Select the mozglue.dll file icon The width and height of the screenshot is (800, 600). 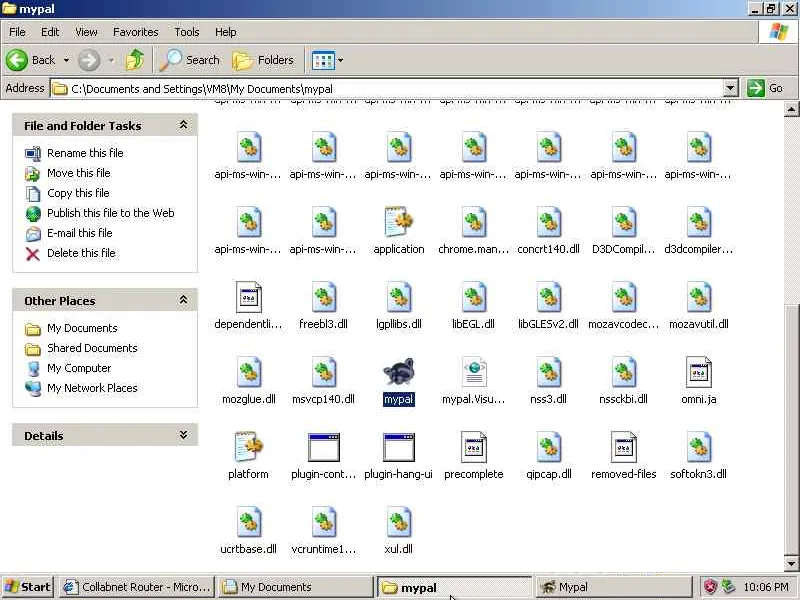pos(248,372)
